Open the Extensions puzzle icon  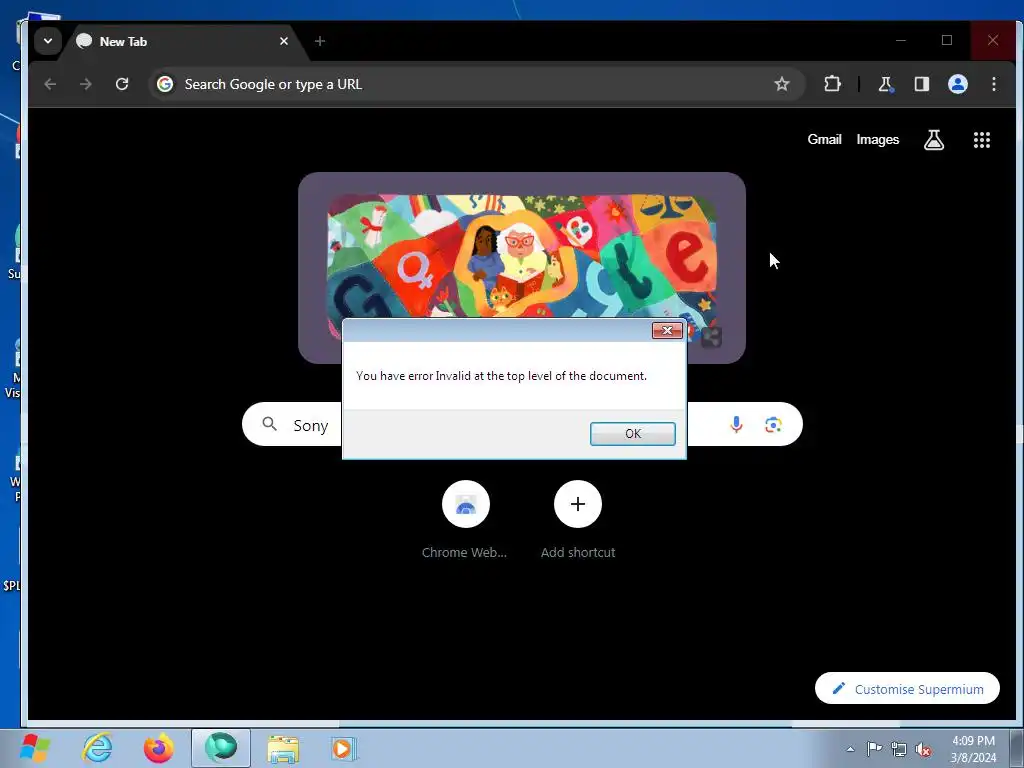point(832,84)
